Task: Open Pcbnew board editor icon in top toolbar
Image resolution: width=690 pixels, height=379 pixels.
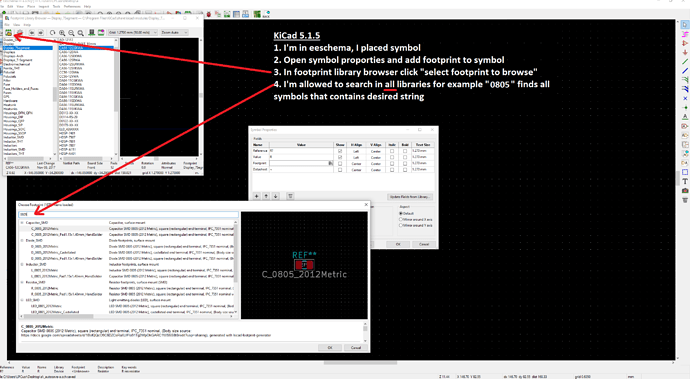Action: pyautogui.click(x=257, y=15)
